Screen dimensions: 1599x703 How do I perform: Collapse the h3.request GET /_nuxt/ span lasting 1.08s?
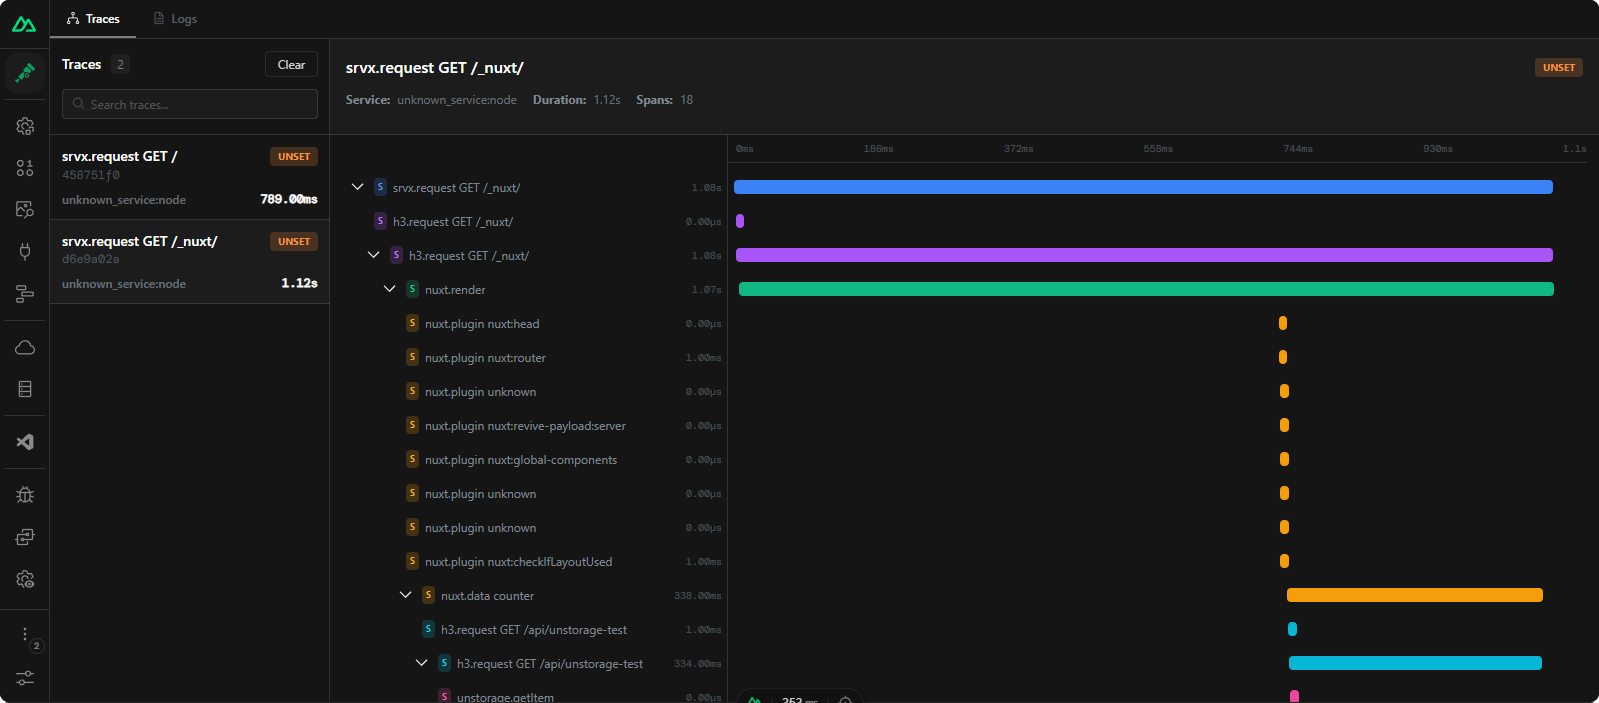click(373, 255)
